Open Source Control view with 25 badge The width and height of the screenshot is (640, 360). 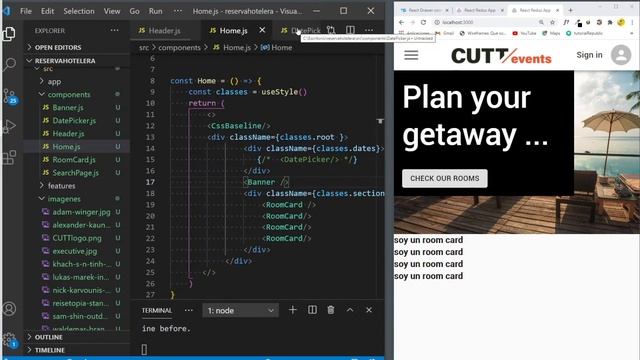click(9, 96)
